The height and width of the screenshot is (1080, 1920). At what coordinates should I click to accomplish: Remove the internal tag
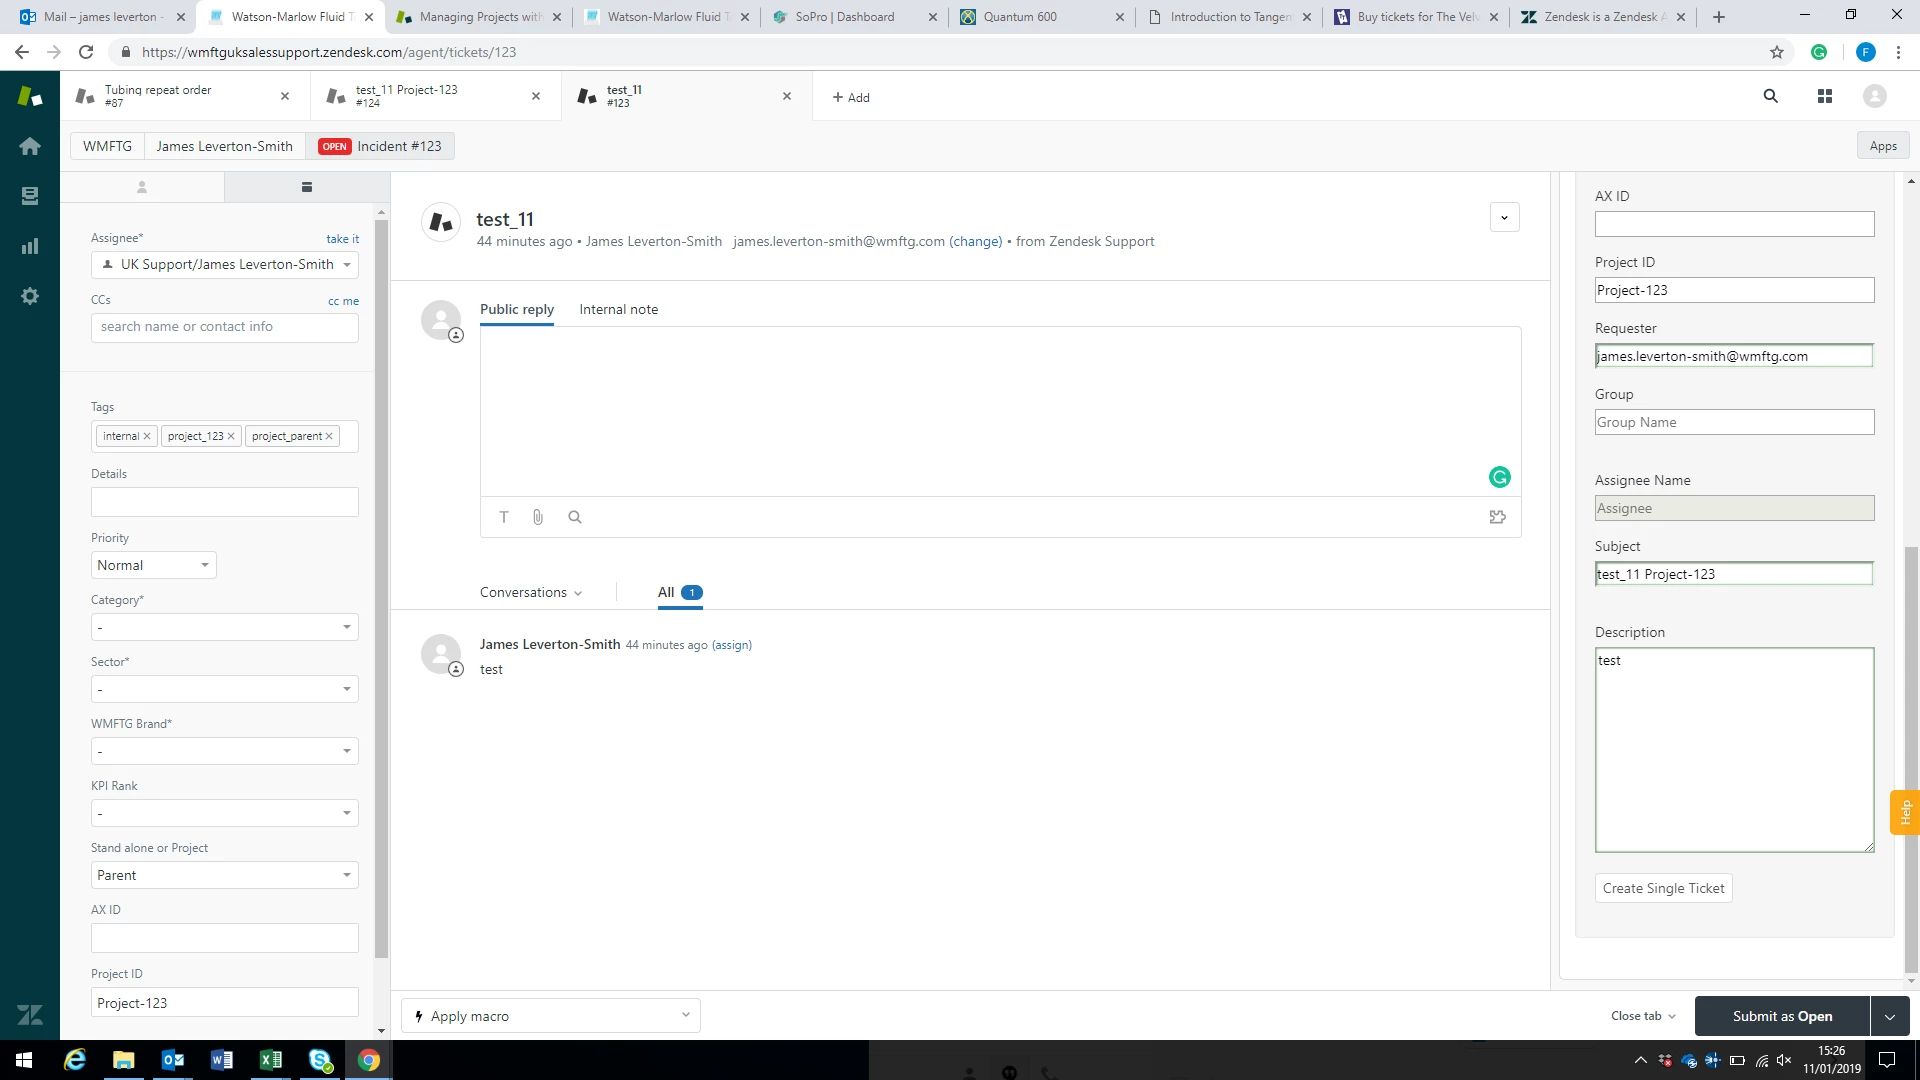(x=147, y=436)
